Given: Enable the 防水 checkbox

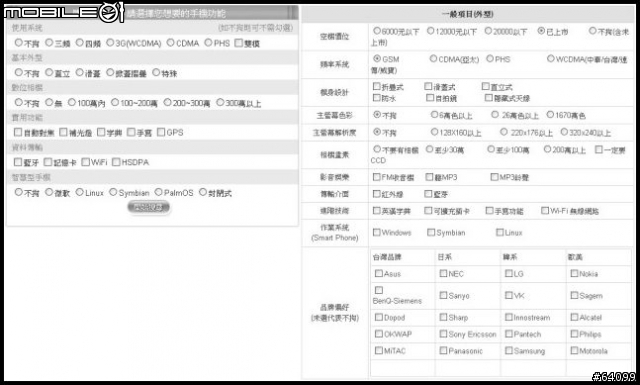Looking at the screenshot, I should tap(377, 98).
